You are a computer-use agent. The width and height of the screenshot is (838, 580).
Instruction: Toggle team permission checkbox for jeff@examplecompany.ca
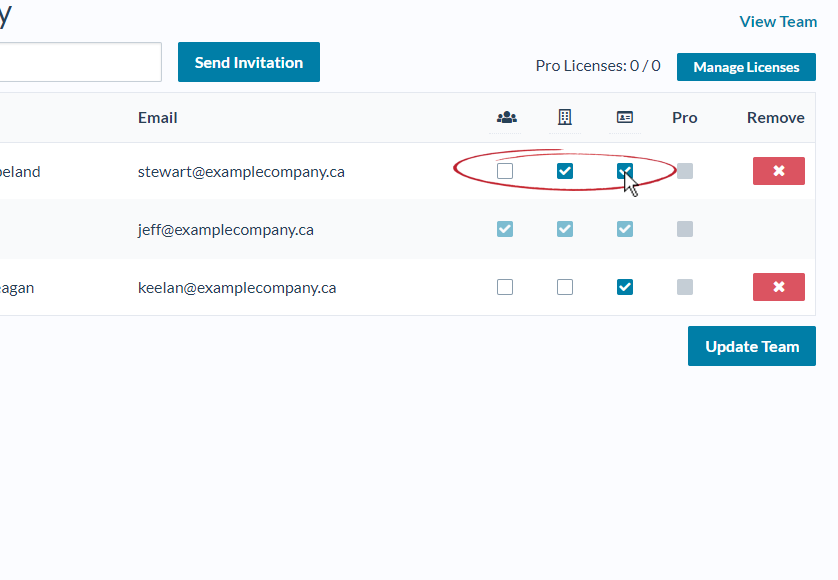click(x=505, y=229)
